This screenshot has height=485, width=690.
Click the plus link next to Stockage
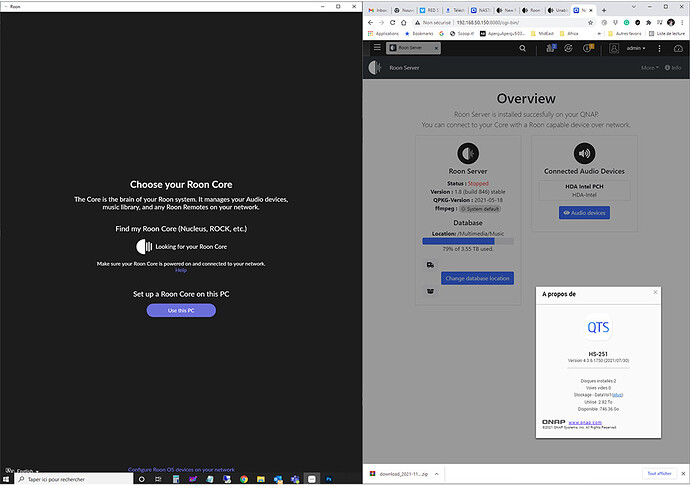tap(617, 395)
